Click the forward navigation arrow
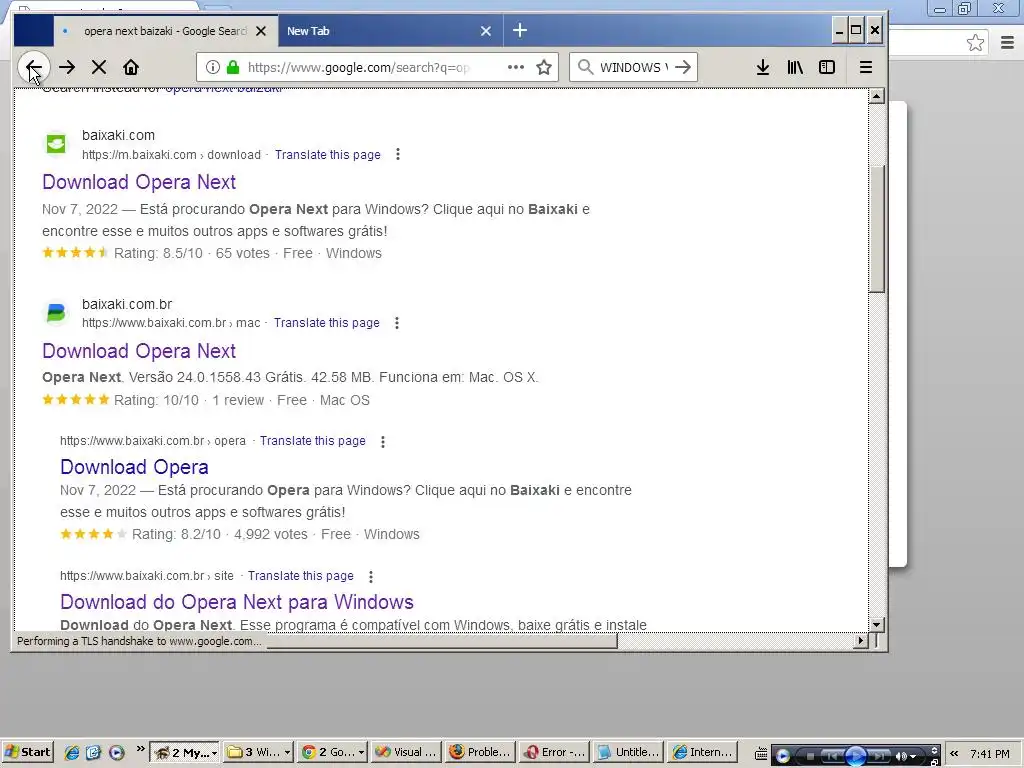This screenshot has width=1024, height=768. 67,67
